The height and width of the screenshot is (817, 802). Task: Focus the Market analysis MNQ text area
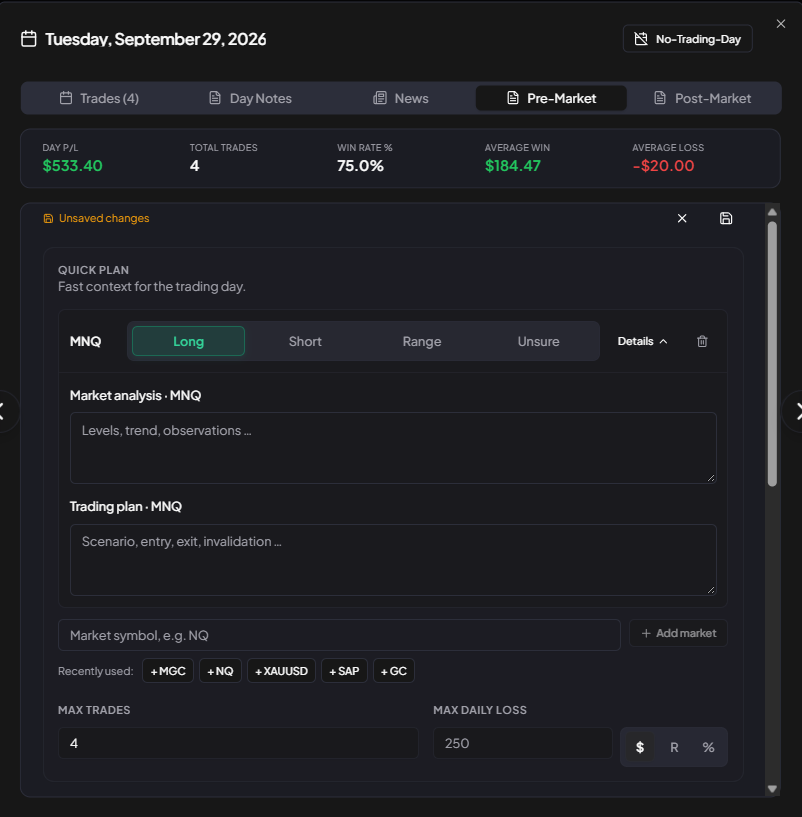[393, 448]
